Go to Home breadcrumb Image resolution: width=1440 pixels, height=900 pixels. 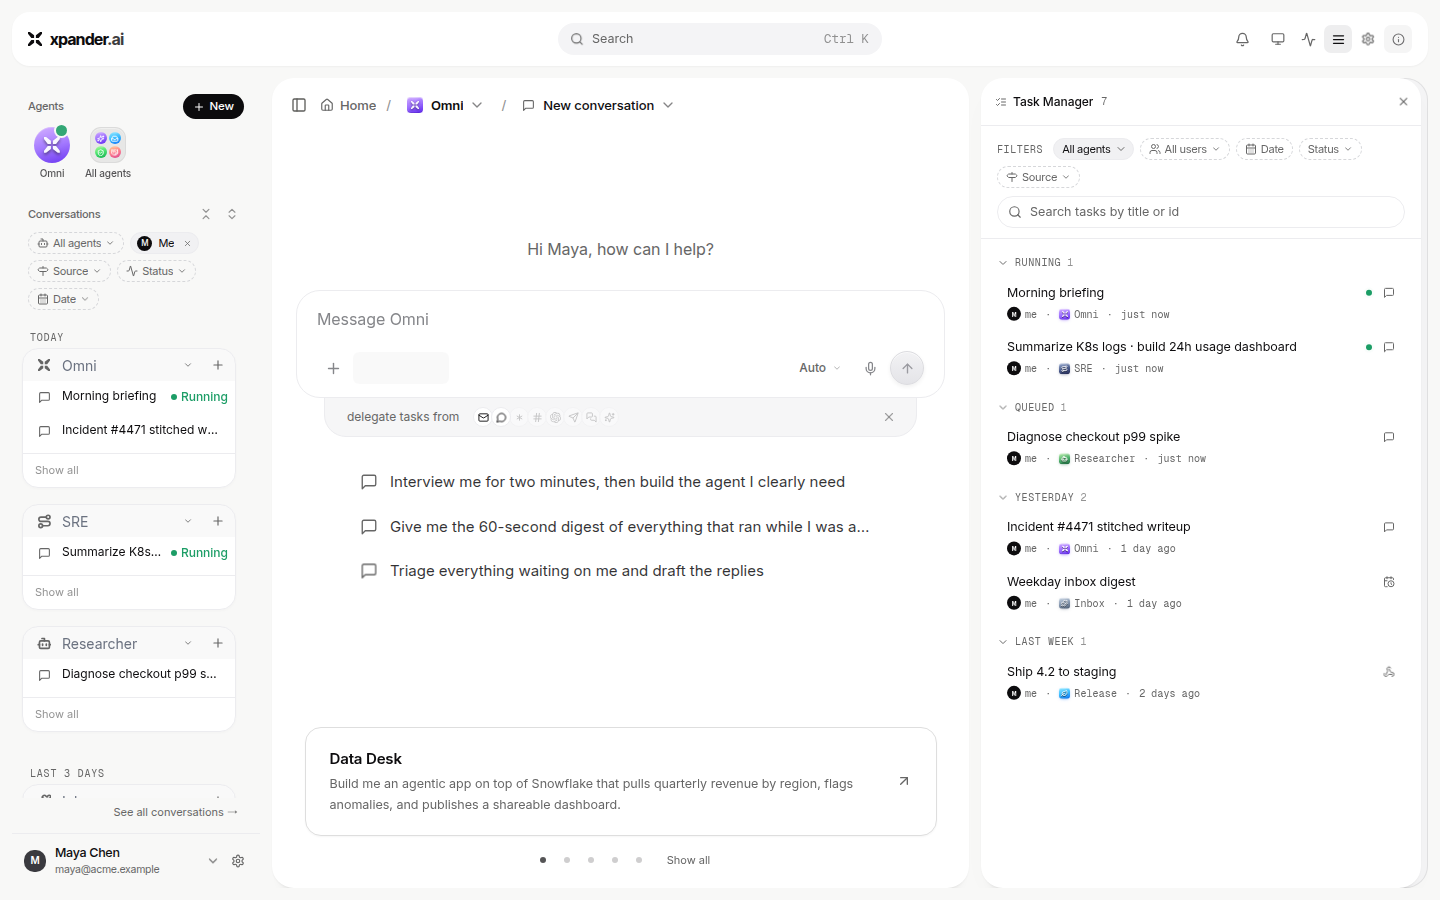pos(348,105)
